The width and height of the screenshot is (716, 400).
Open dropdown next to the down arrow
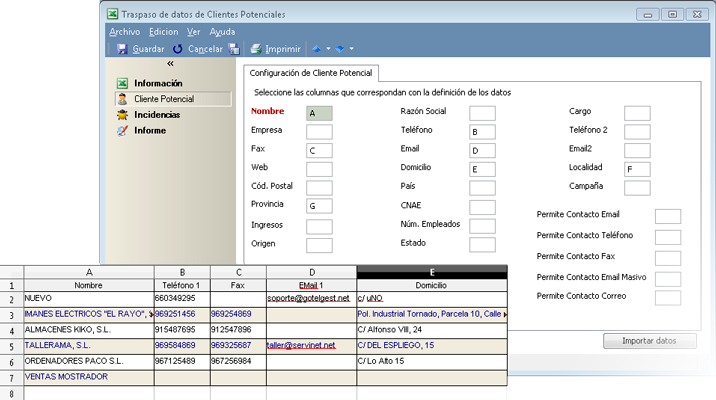coord(352,49)
